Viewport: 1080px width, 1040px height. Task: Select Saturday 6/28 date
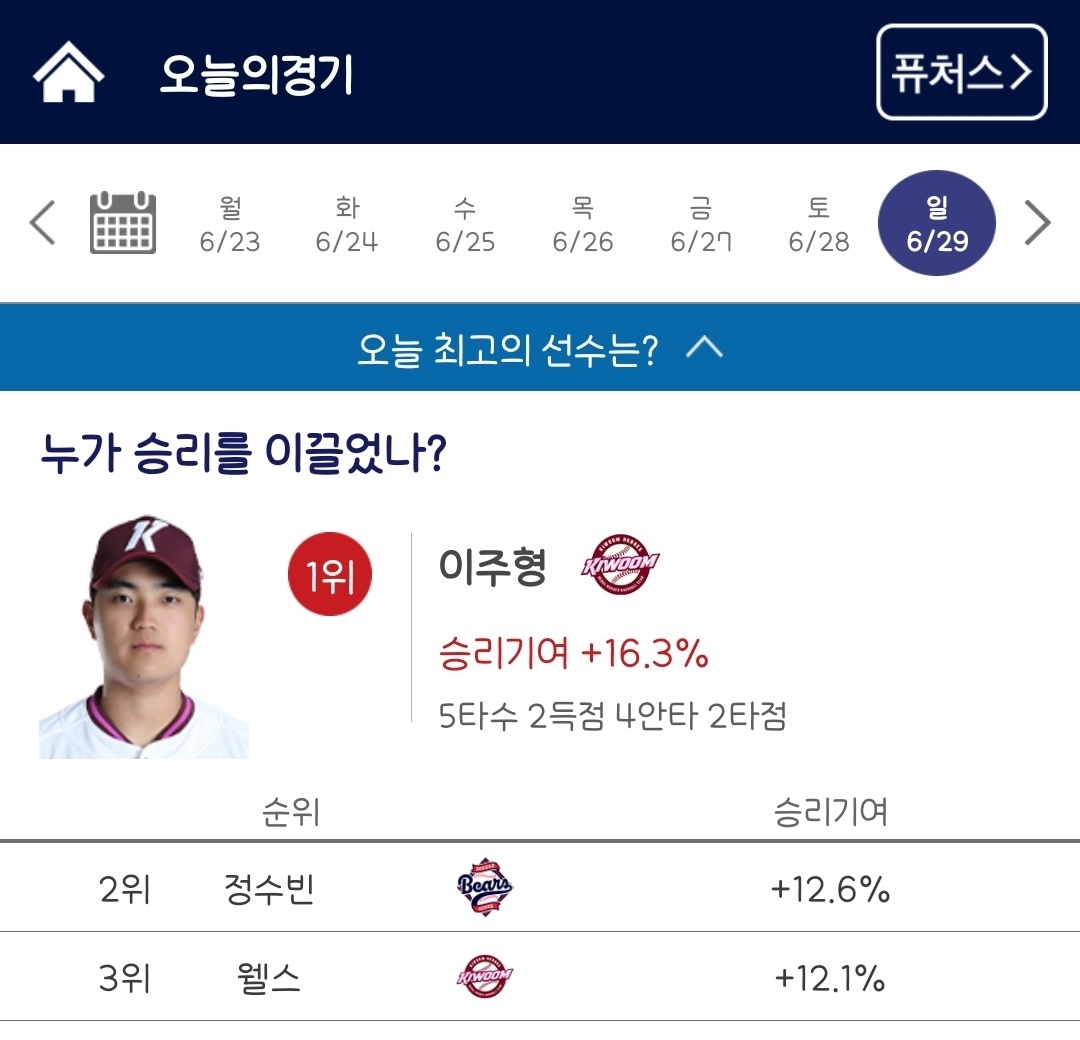click(x=819, y=224)
